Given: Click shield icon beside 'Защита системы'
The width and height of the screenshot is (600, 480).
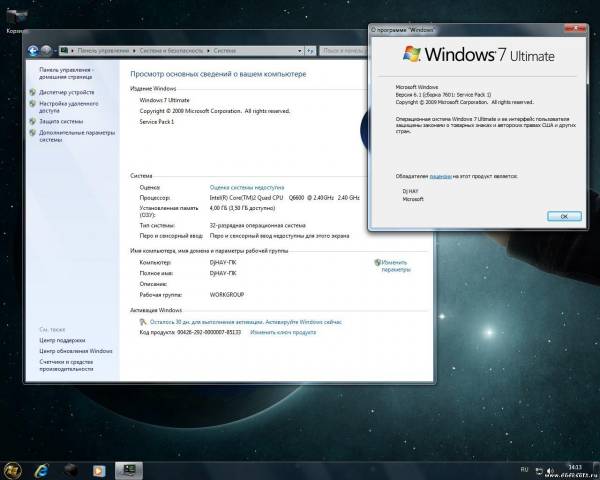Looking at the screenshot, I should click(x=33, y=121).
